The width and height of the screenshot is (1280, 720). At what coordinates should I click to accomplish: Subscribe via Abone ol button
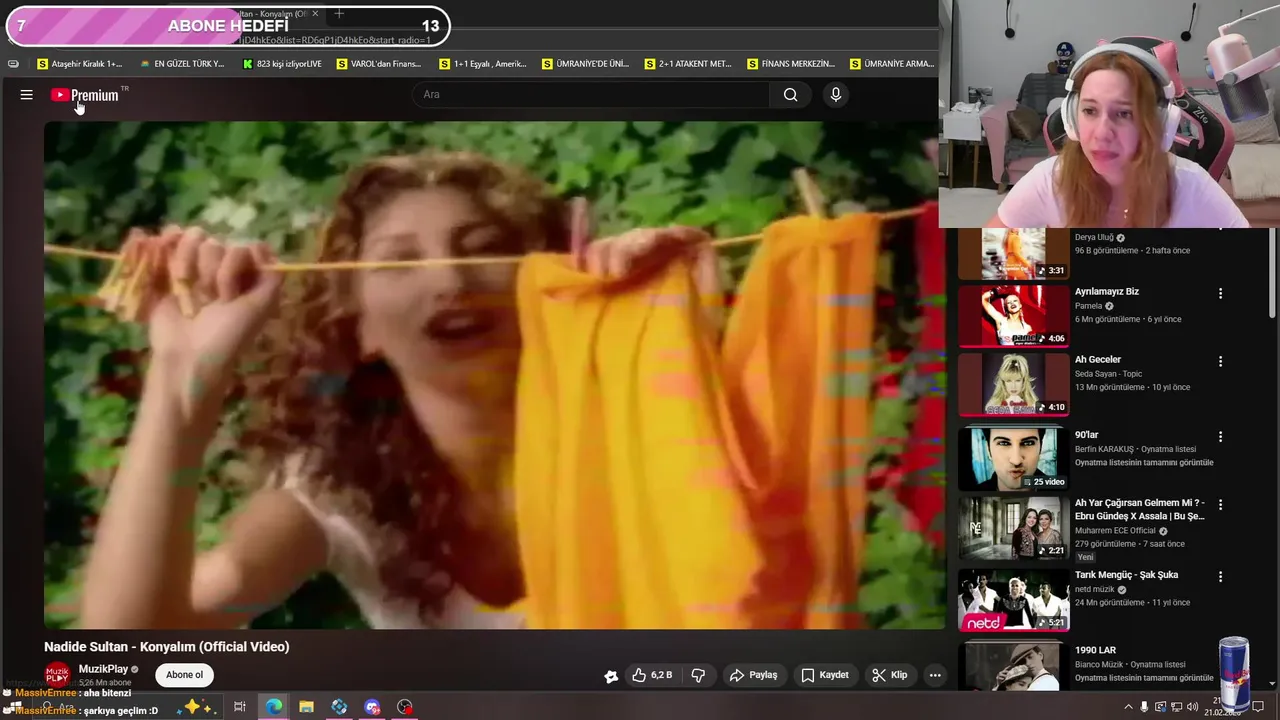tap(184, 675)
